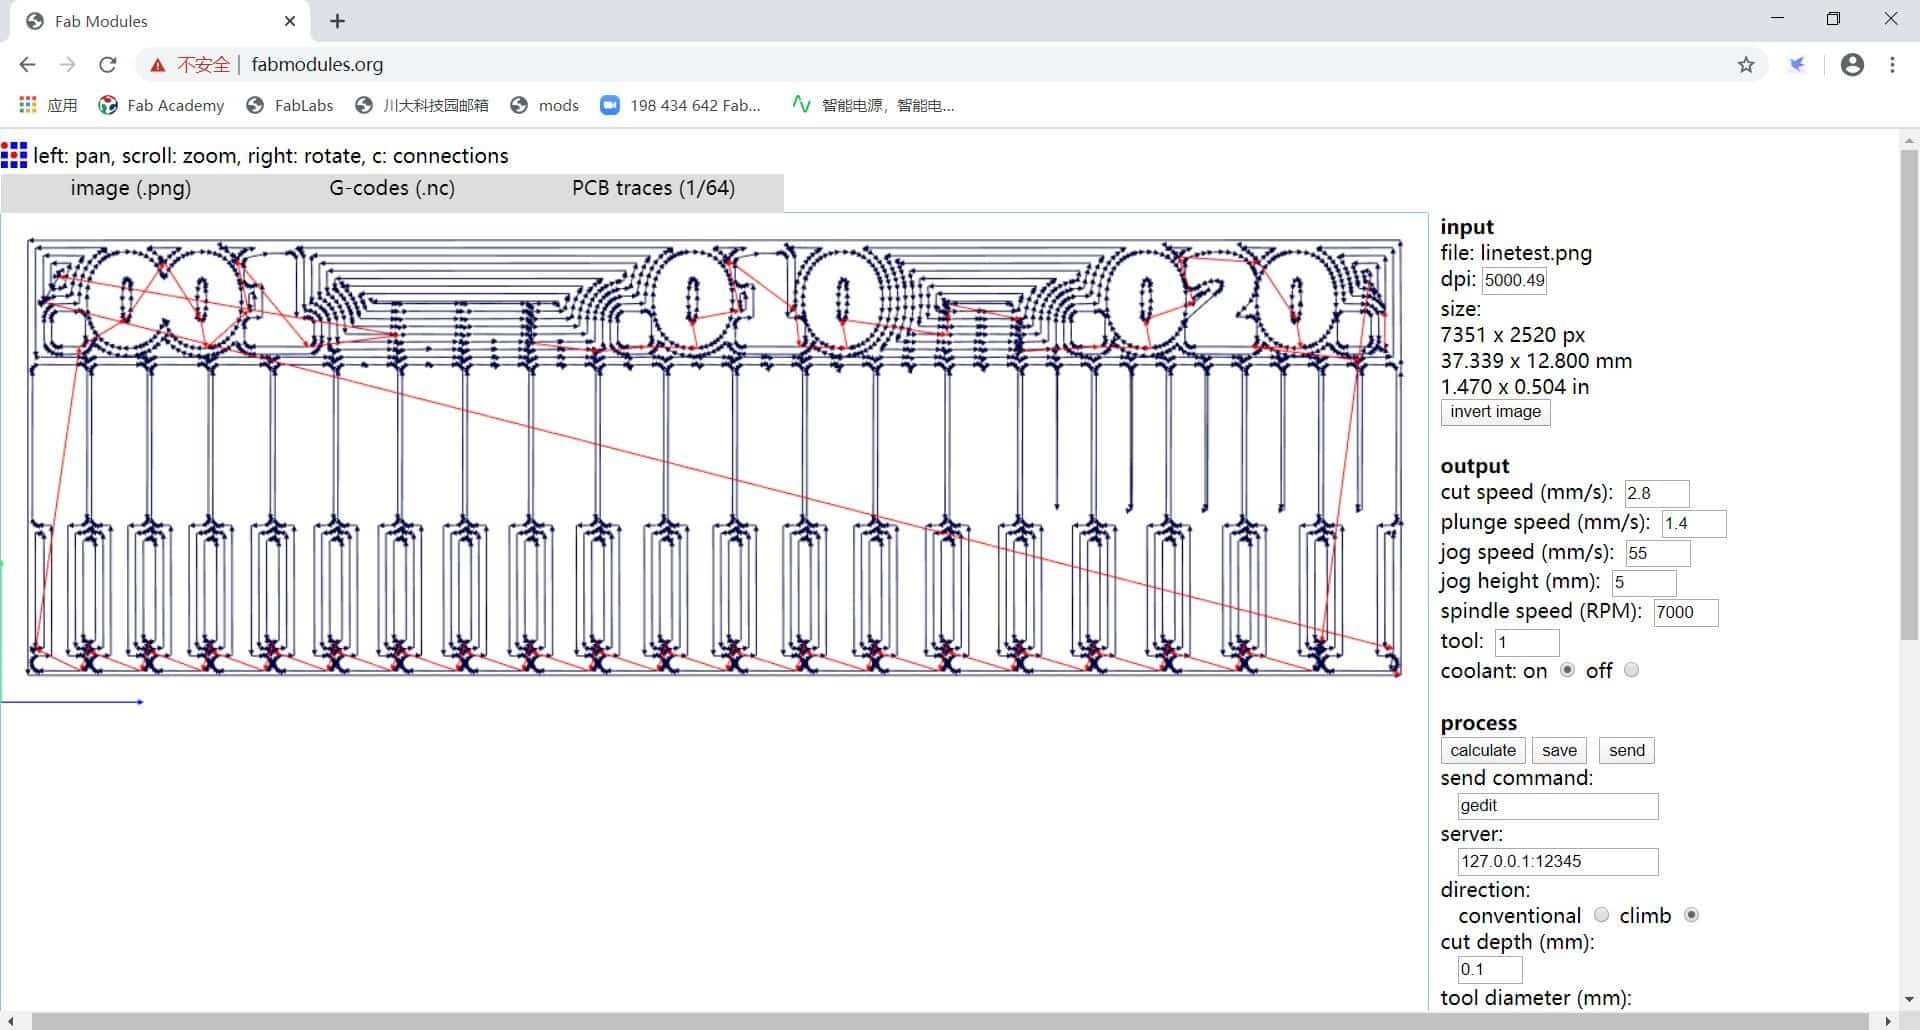Image resolution: width=1920 pixels, height=1030 pixels.
Task: Open the image (.png) input menu
Action: pos(131,189)
